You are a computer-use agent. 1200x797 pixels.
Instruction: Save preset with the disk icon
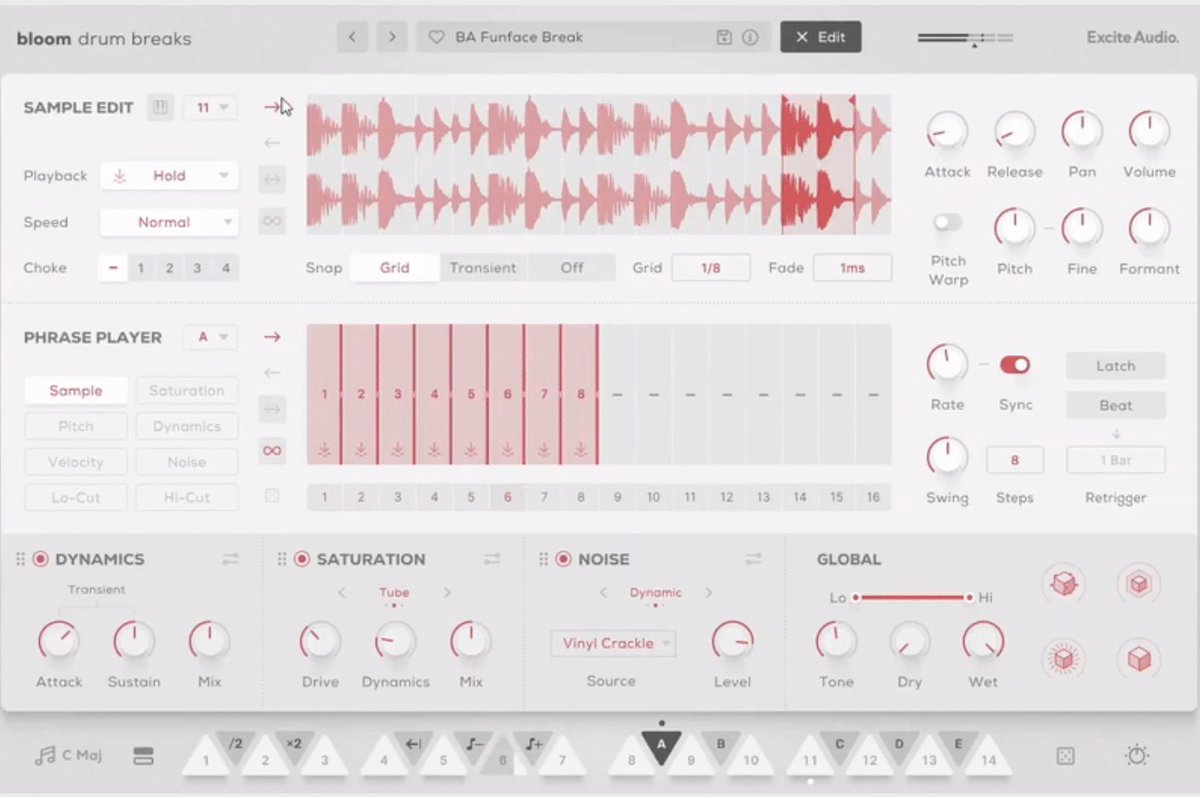725,37
